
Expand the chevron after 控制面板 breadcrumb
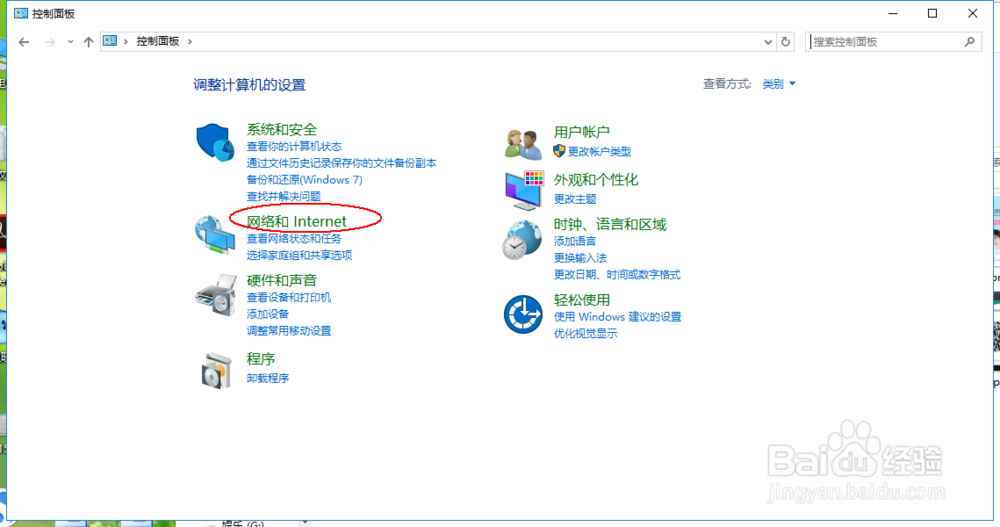click(189, 41)
